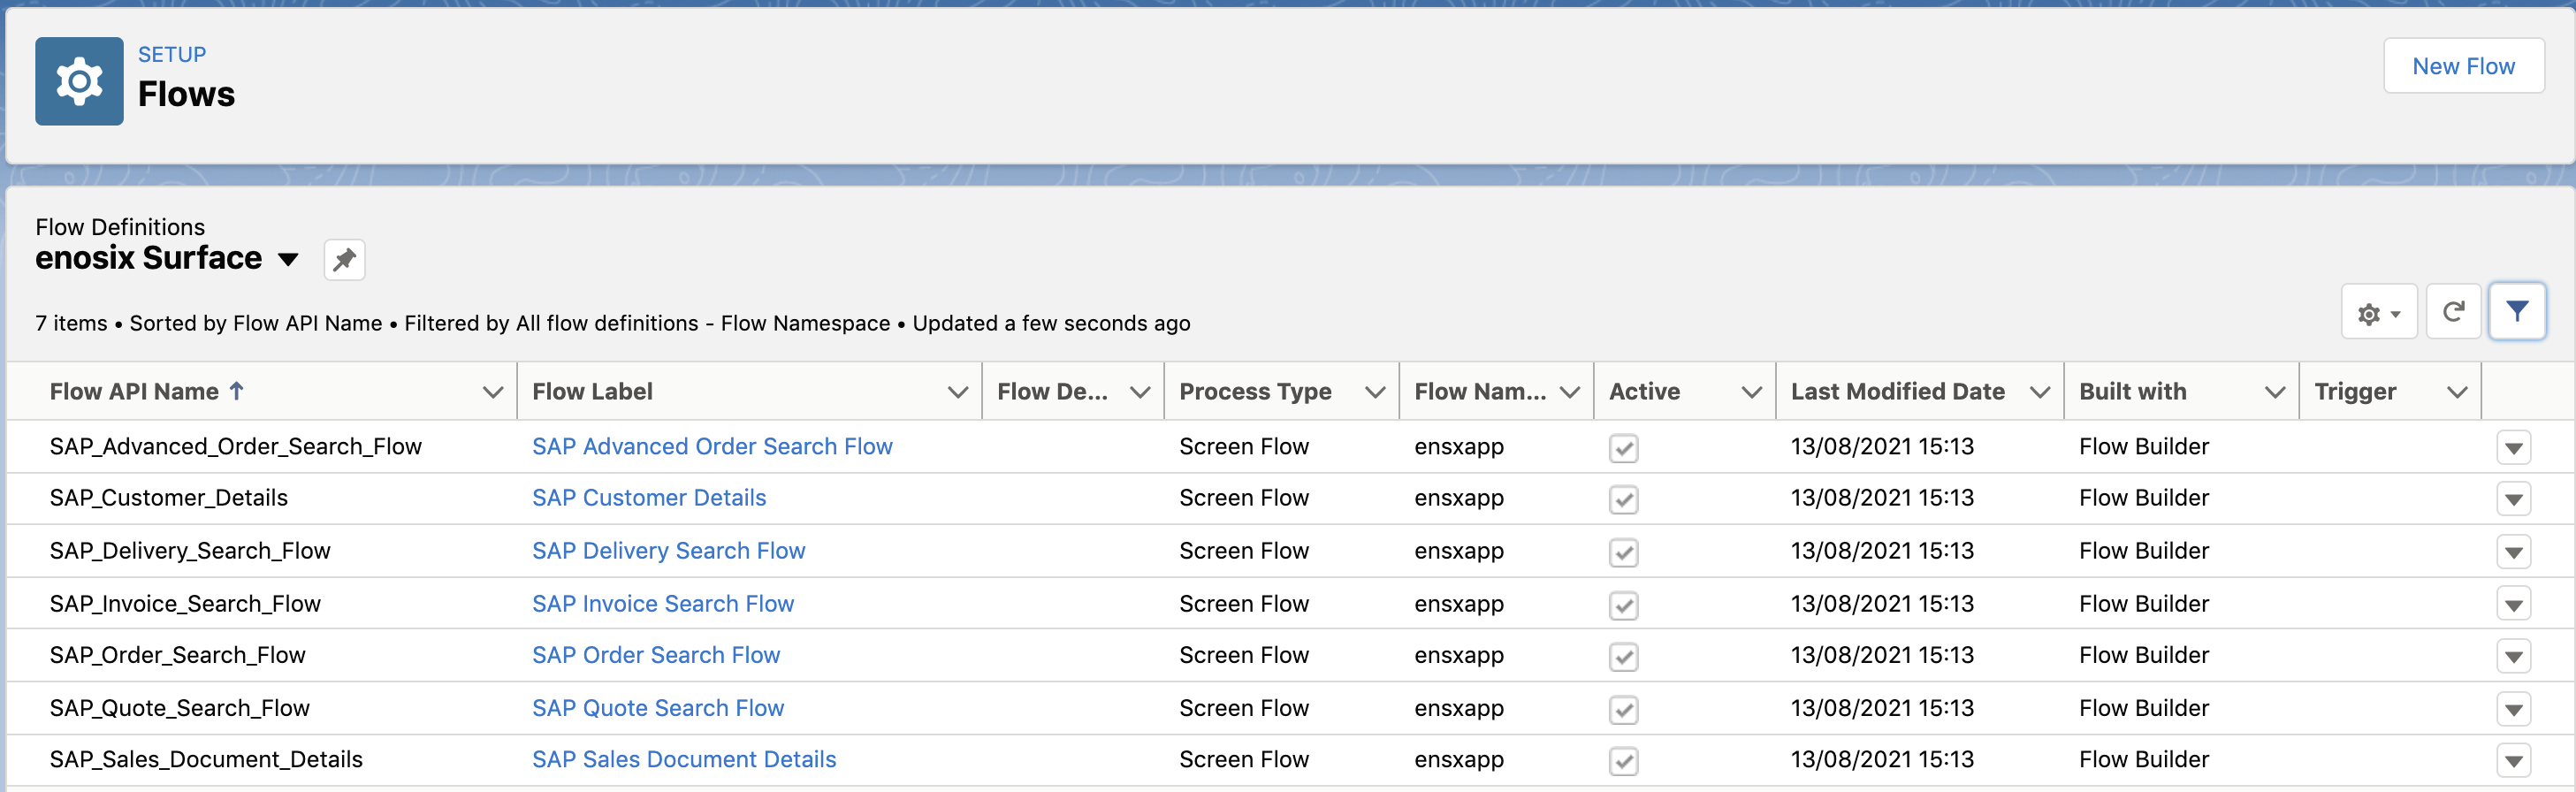Click sort arrow on Flow API Name
This screenshot has width=2576, height=792.
point(237,391)
